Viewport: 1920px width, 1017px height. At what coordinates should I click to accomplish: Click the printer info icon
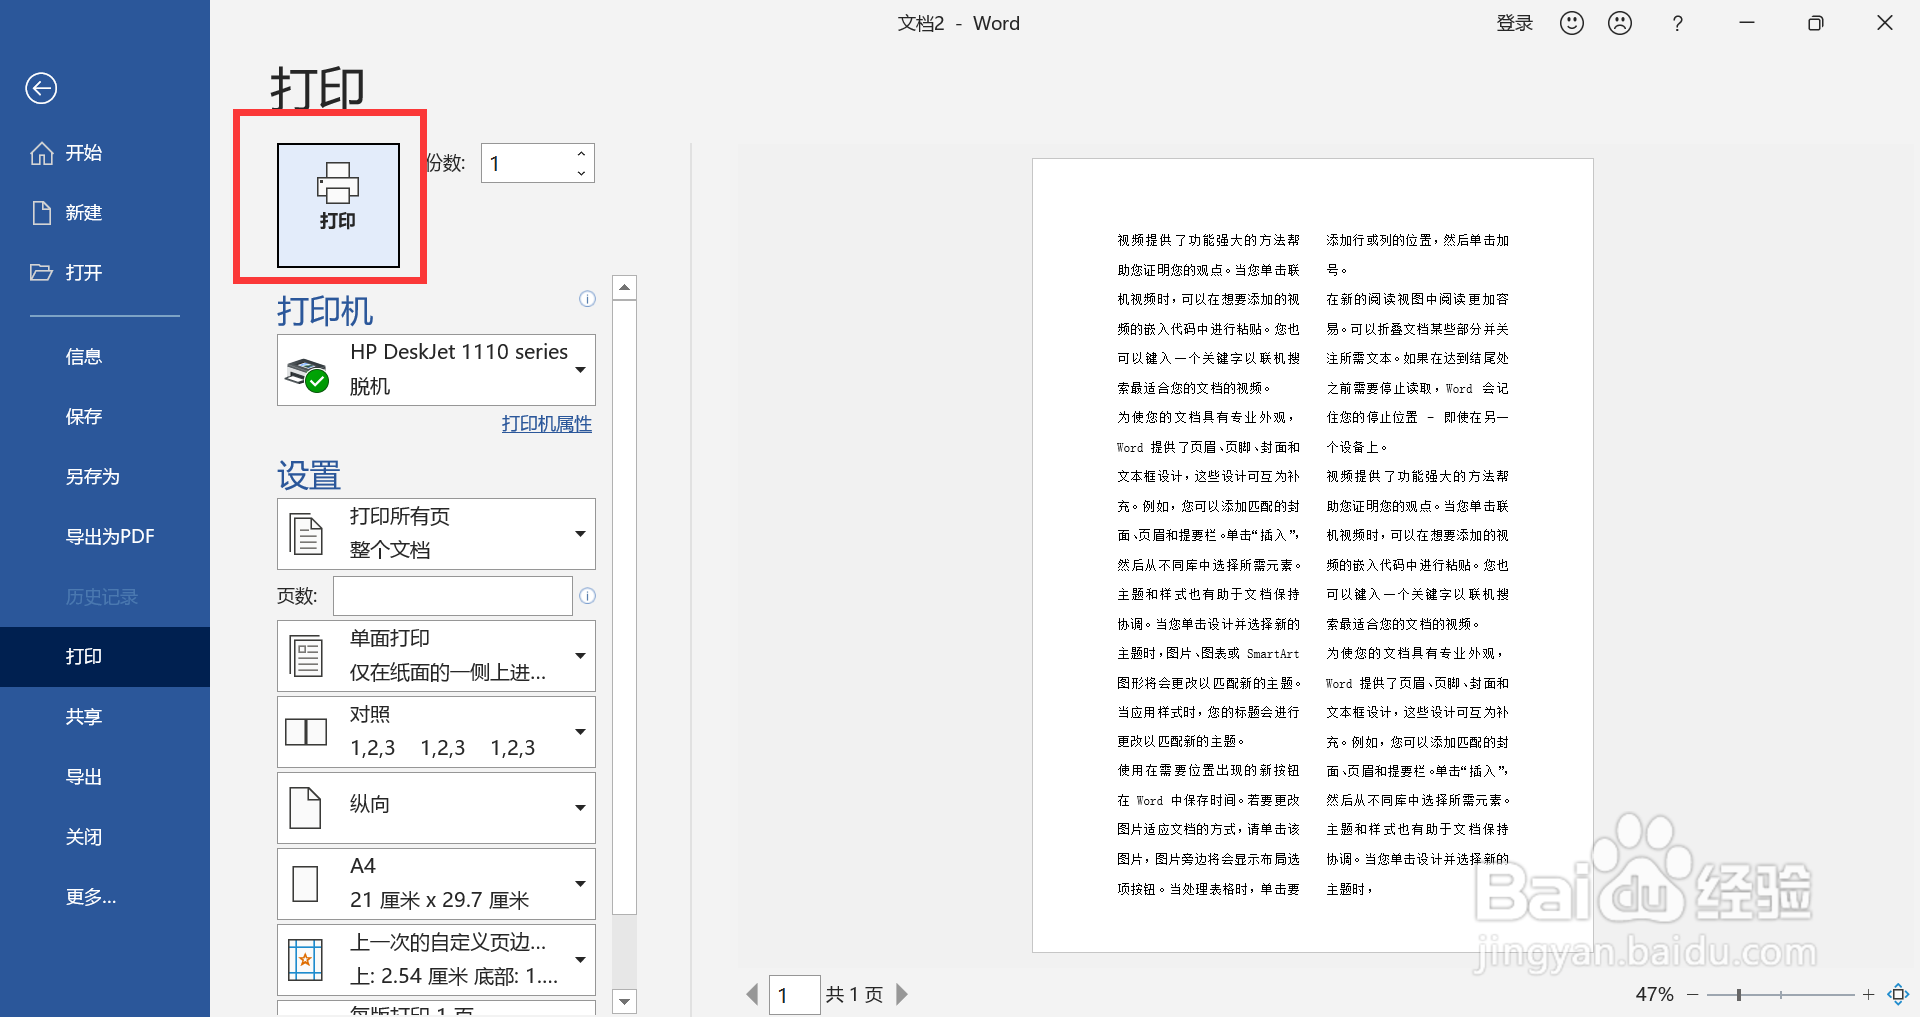coord(587,299)
